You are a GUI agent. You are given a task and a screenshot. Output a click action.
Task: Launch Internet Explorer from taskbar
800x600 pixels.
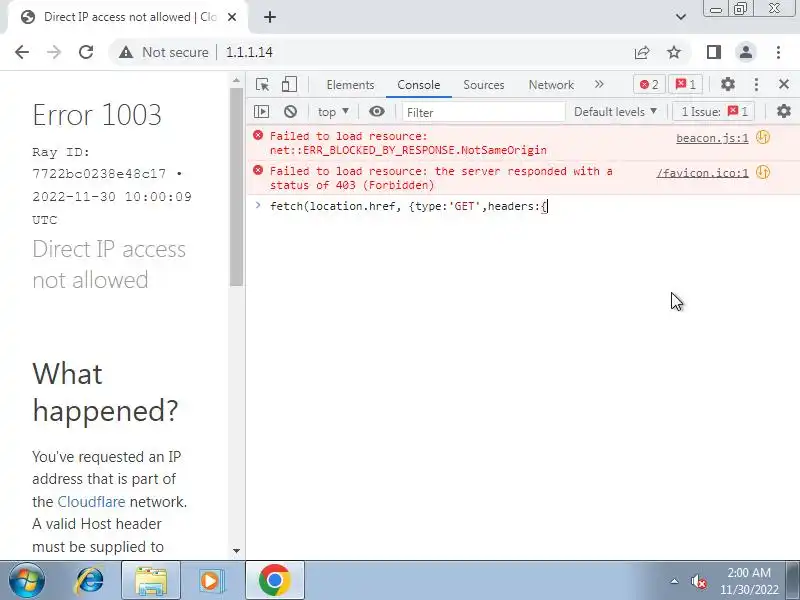point(90,581)
